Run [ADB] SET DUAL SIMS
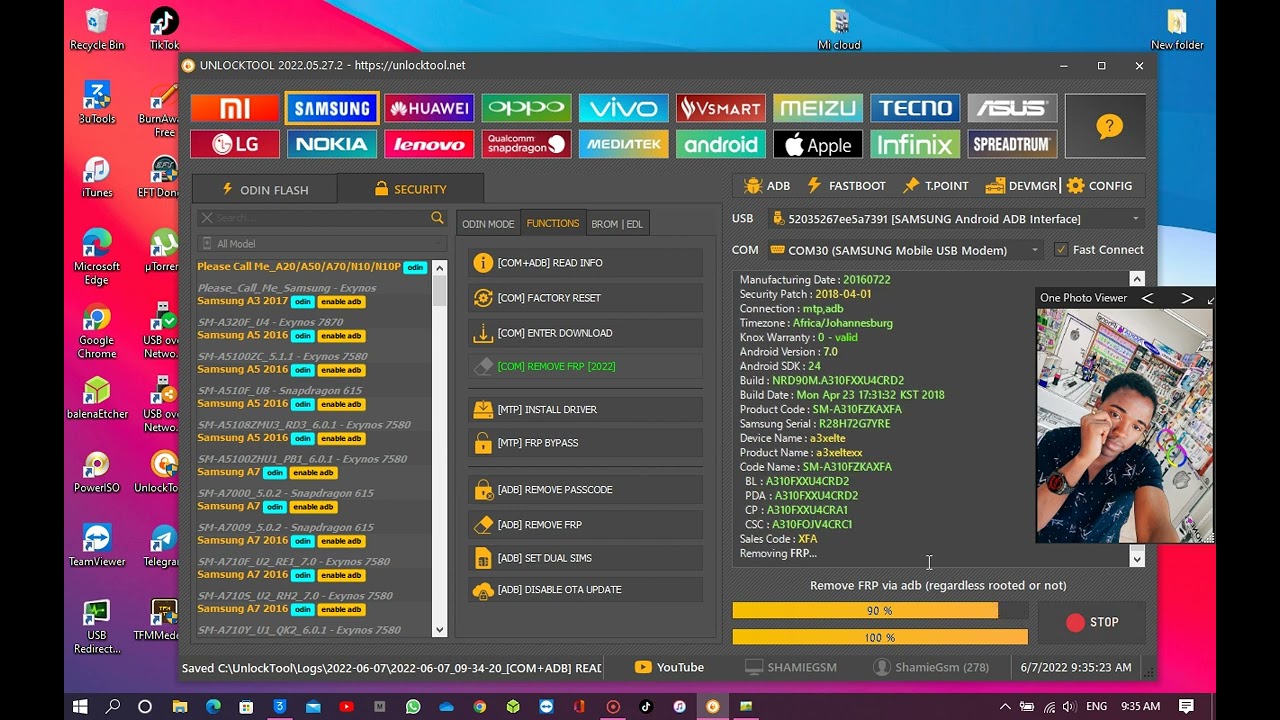The image size is (1280, 720). click(x=585, y=558)
